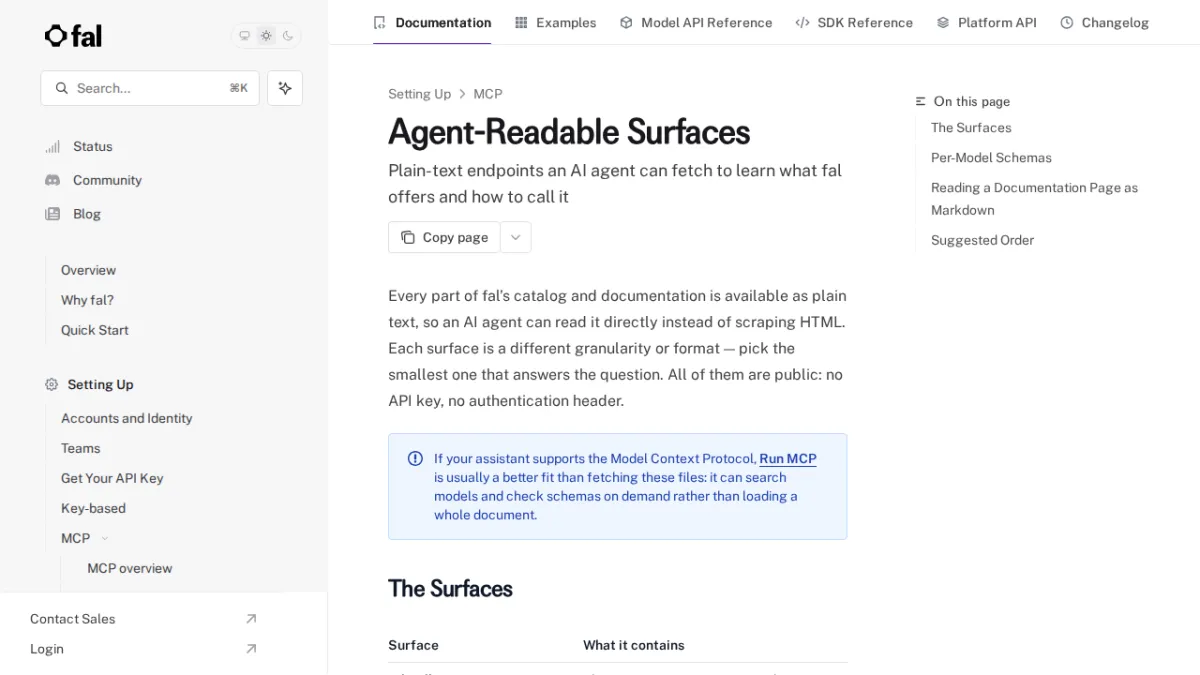Screen dimensions: 1200x675
Task: Focus the Search input field
Action: pos(150,88)
